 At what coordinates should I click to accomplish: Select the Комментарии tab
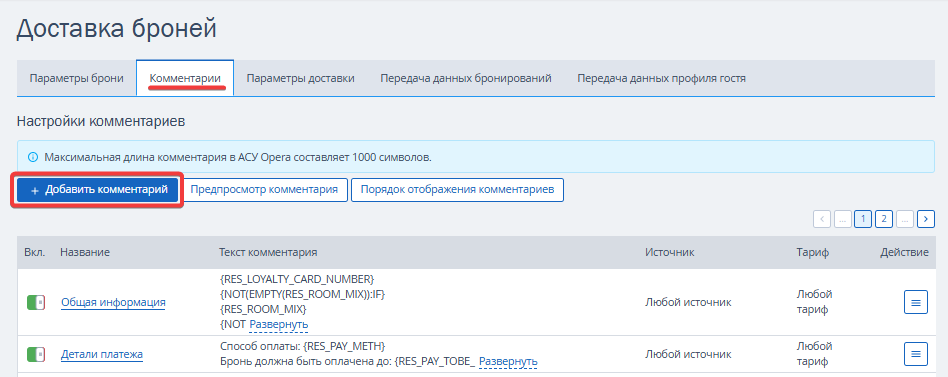pos(185,79)
